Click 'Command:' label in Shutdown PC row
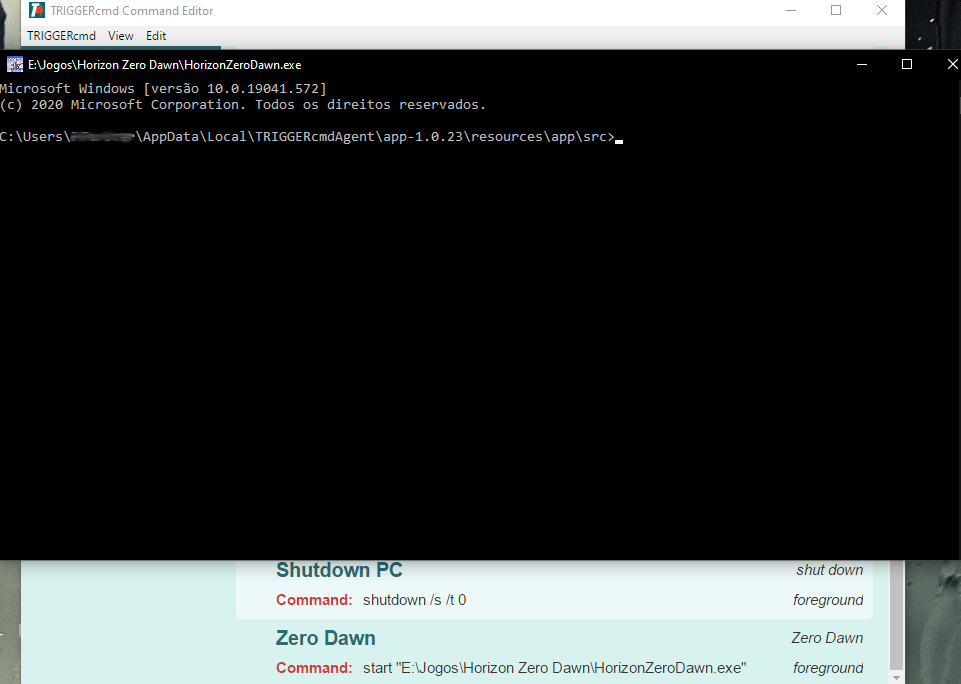Viewport: 961px width, 684px height. 314,600
